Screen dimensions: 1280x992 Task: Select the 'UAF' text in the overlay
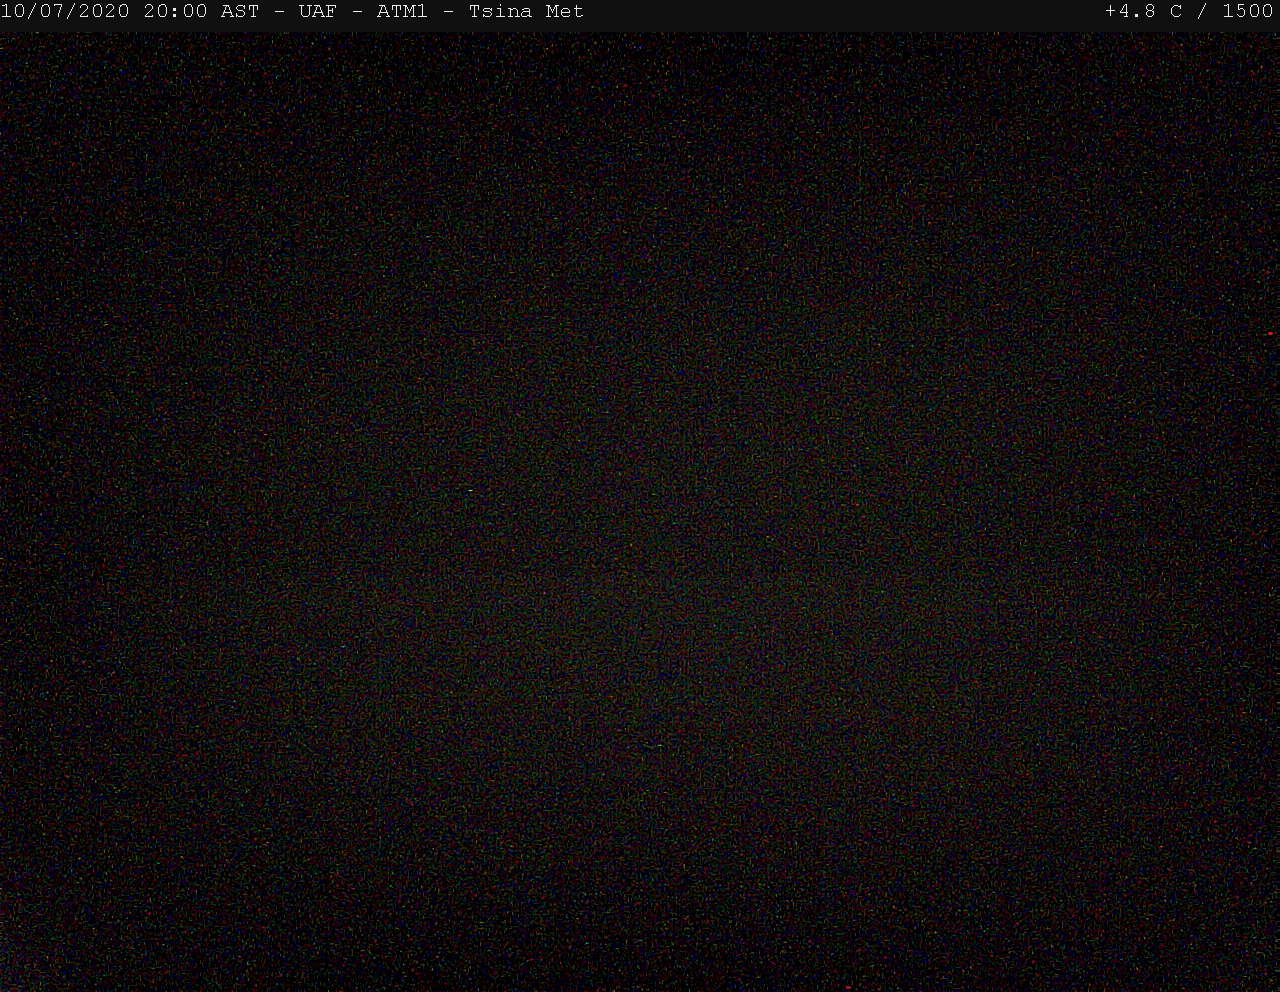tap(317, 11)
